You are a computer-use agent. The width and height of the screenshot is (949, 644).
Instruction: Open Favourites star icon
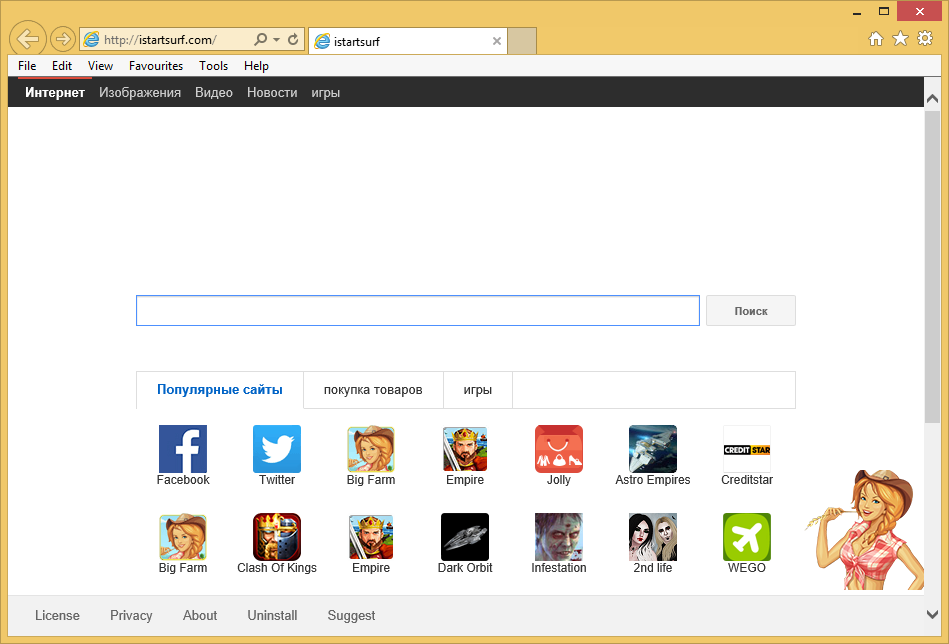(901, 39)
